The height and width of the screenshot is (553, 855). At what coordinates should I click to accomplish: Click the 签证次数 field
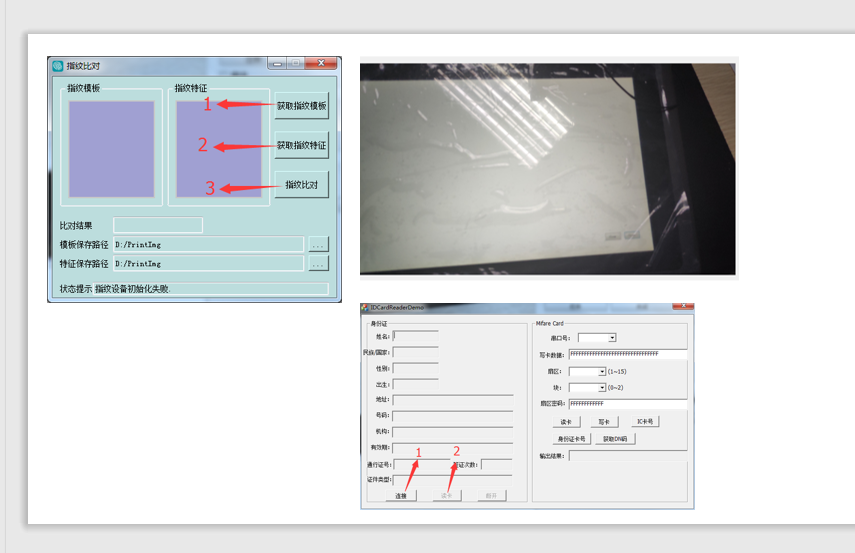497,465
